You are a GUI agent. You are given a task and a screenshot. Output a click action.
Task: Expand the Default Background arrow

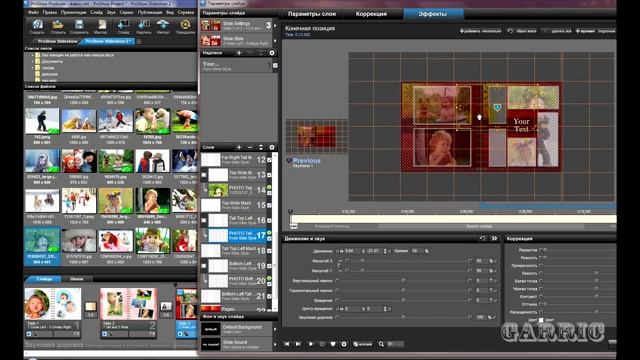(275, 329)
